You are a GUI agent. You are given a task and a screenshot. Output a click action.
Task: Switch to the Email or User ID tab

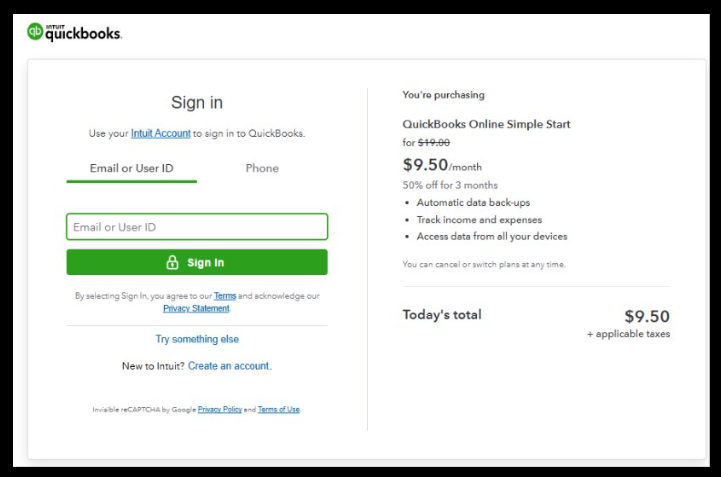(x=131, y=168)
